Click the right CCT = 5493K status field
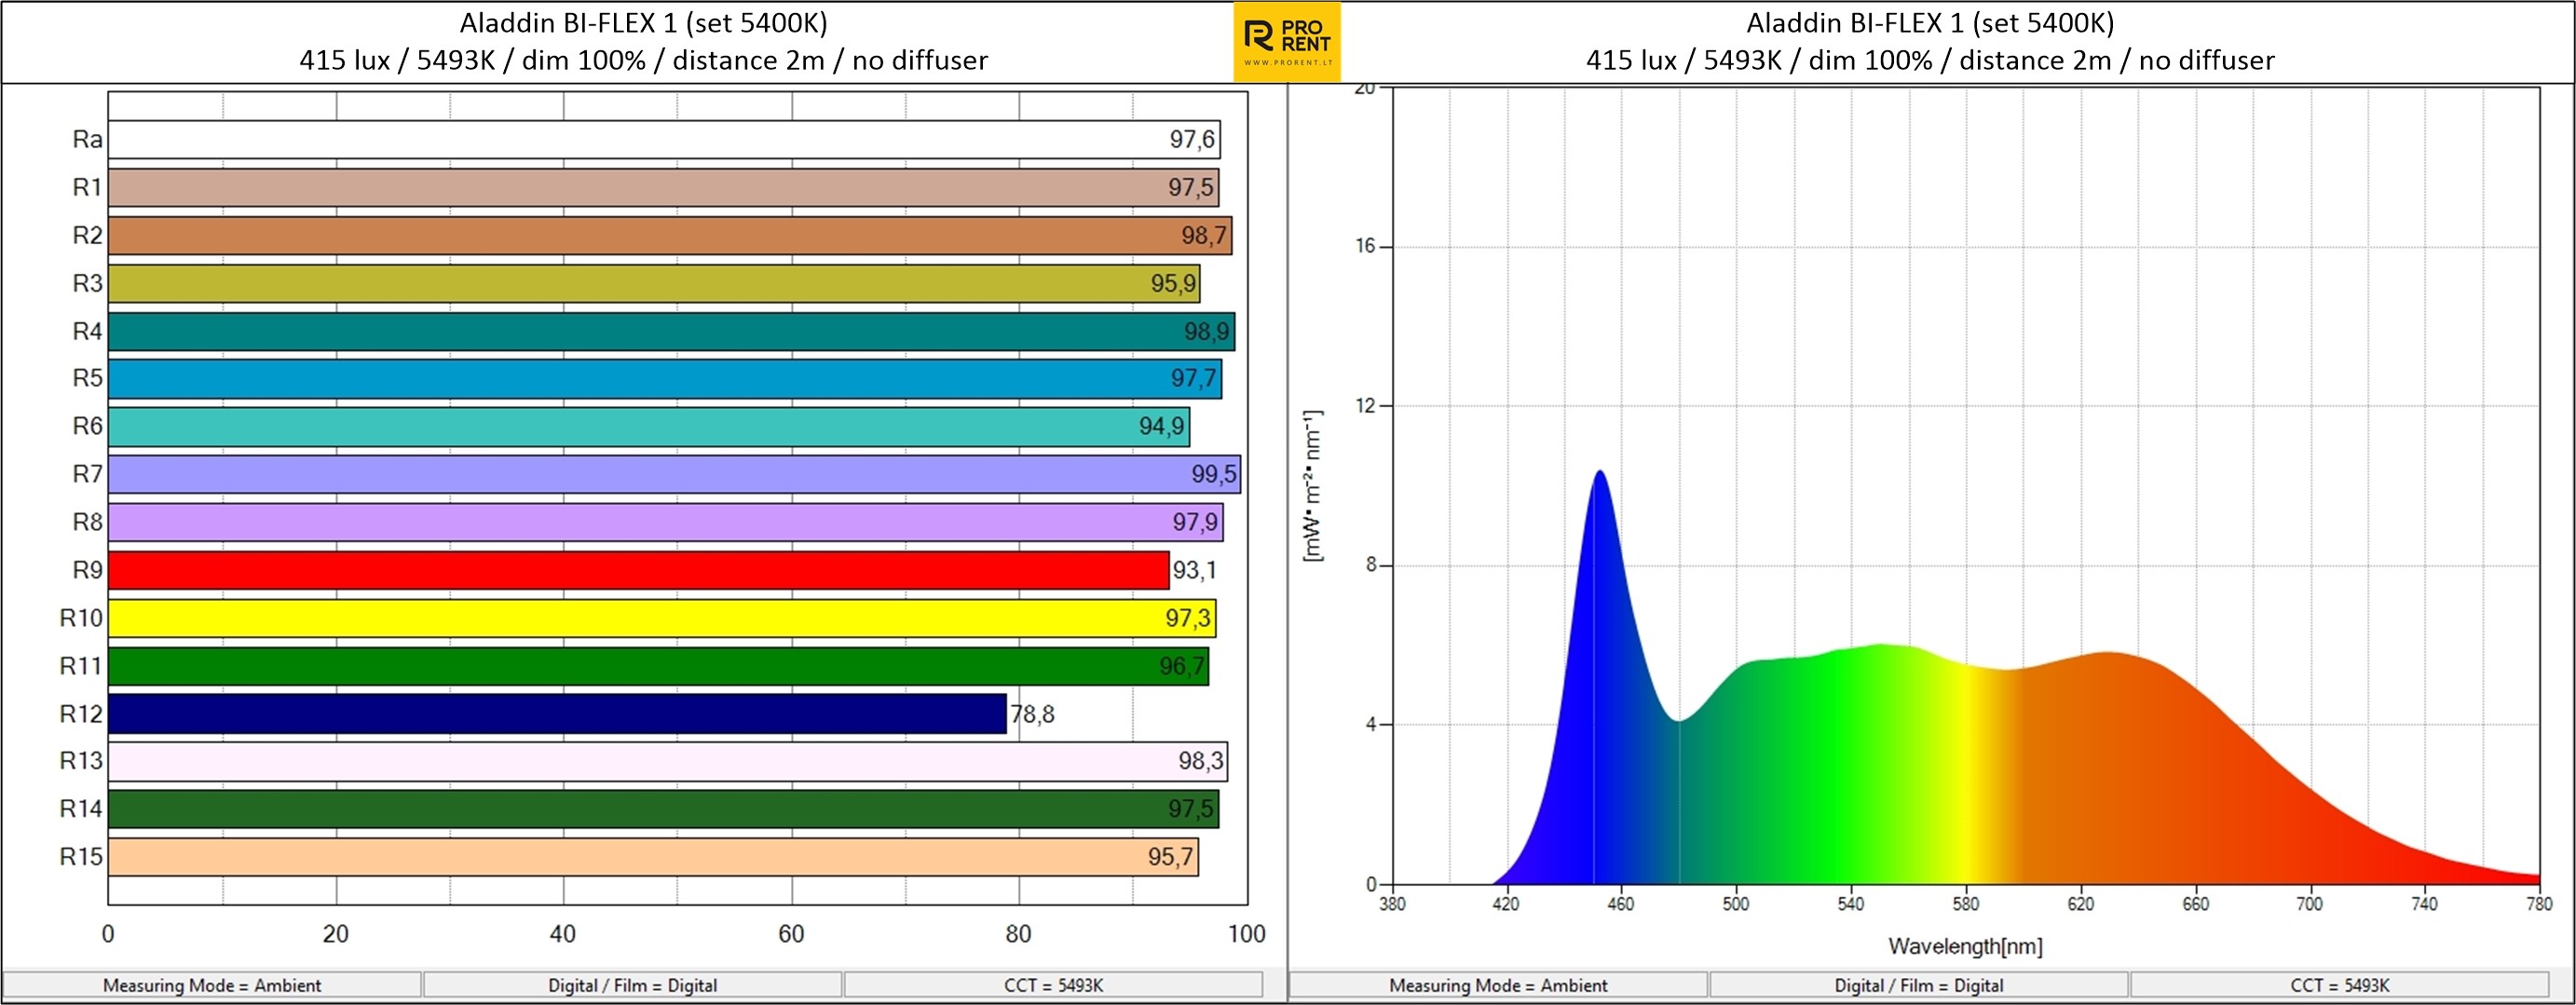This screenshot has width=2576, height=1005. (2340, 985)
